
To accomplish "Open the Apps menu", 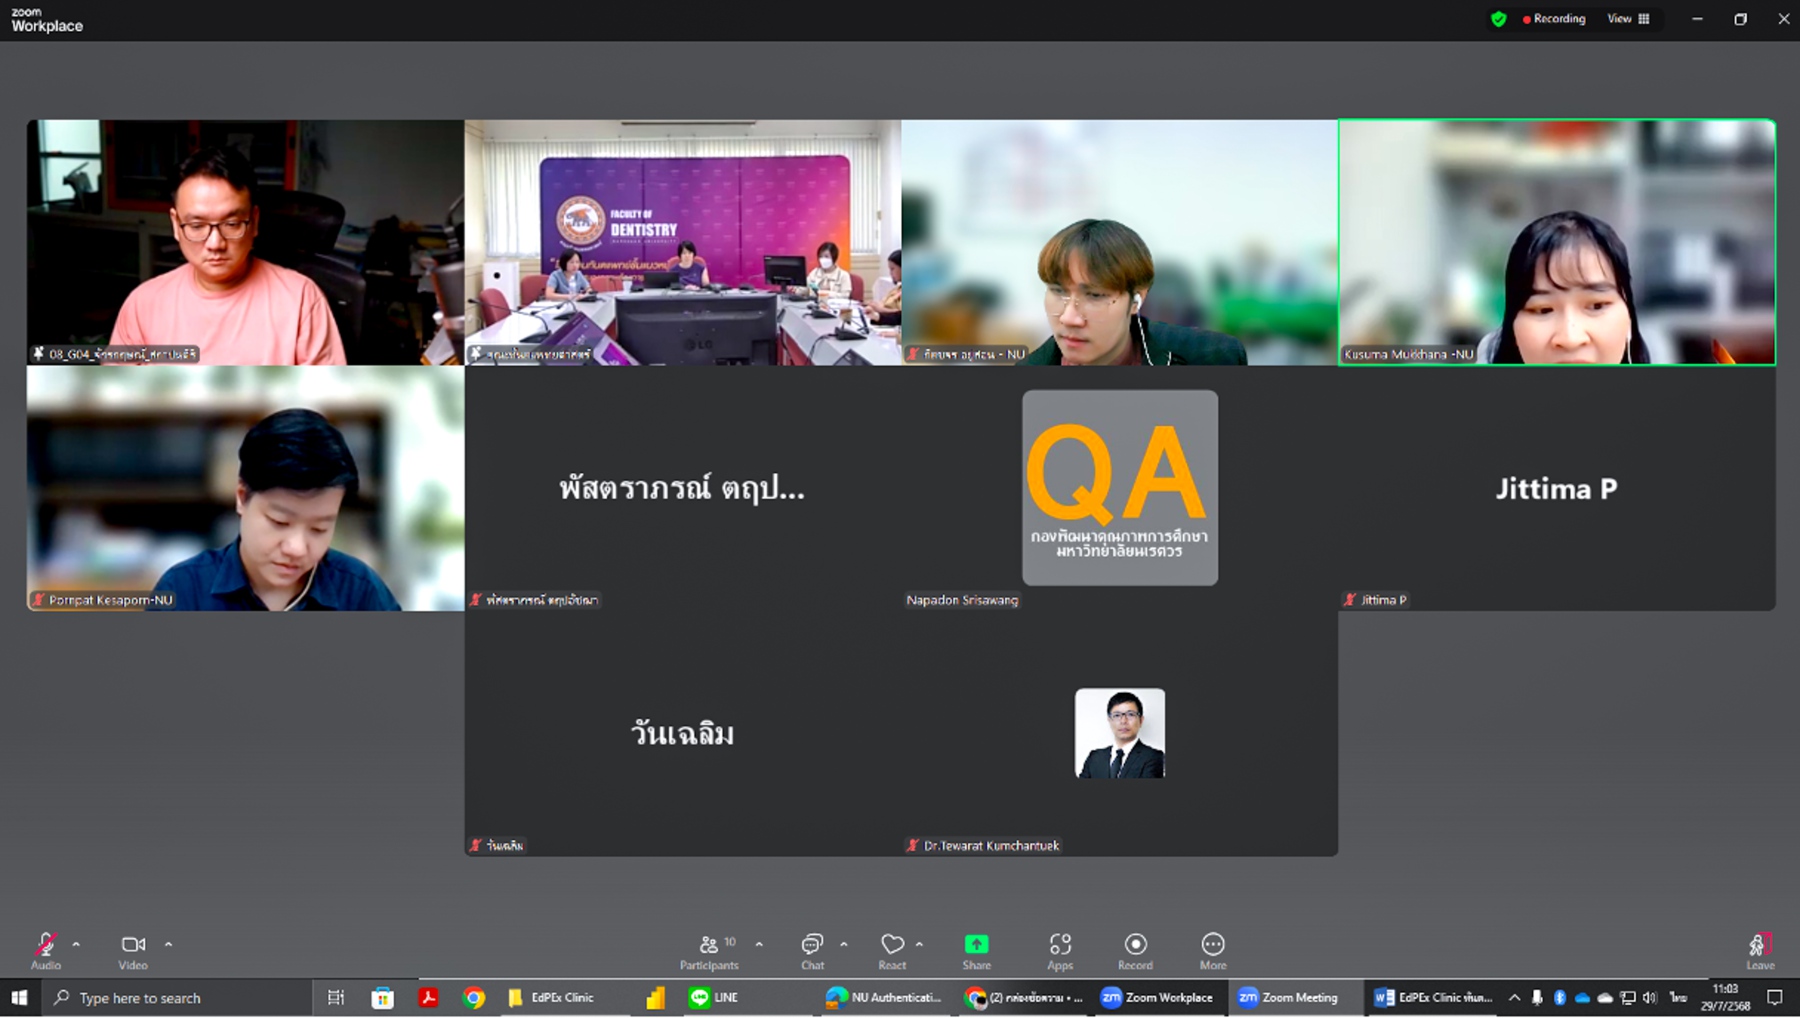I will click(1060, 945).
